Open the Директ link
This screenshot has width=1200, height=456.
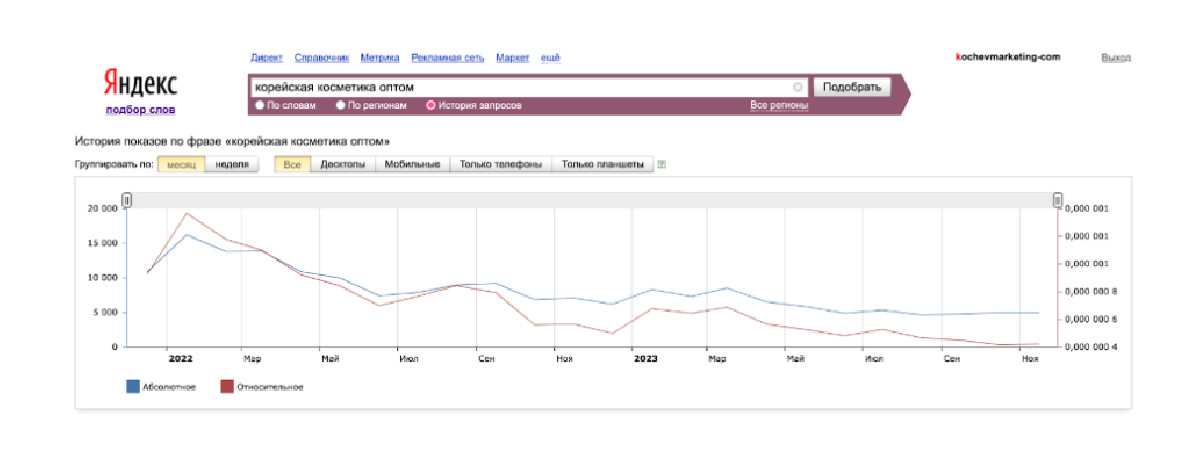(267, 58)
